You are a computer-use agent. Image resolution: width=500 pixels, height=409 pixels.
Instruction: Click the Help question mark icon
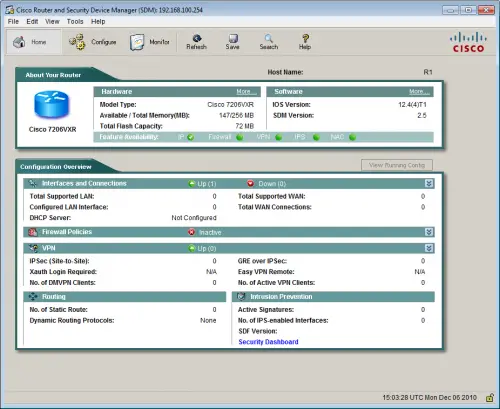[x=305, y=38]
